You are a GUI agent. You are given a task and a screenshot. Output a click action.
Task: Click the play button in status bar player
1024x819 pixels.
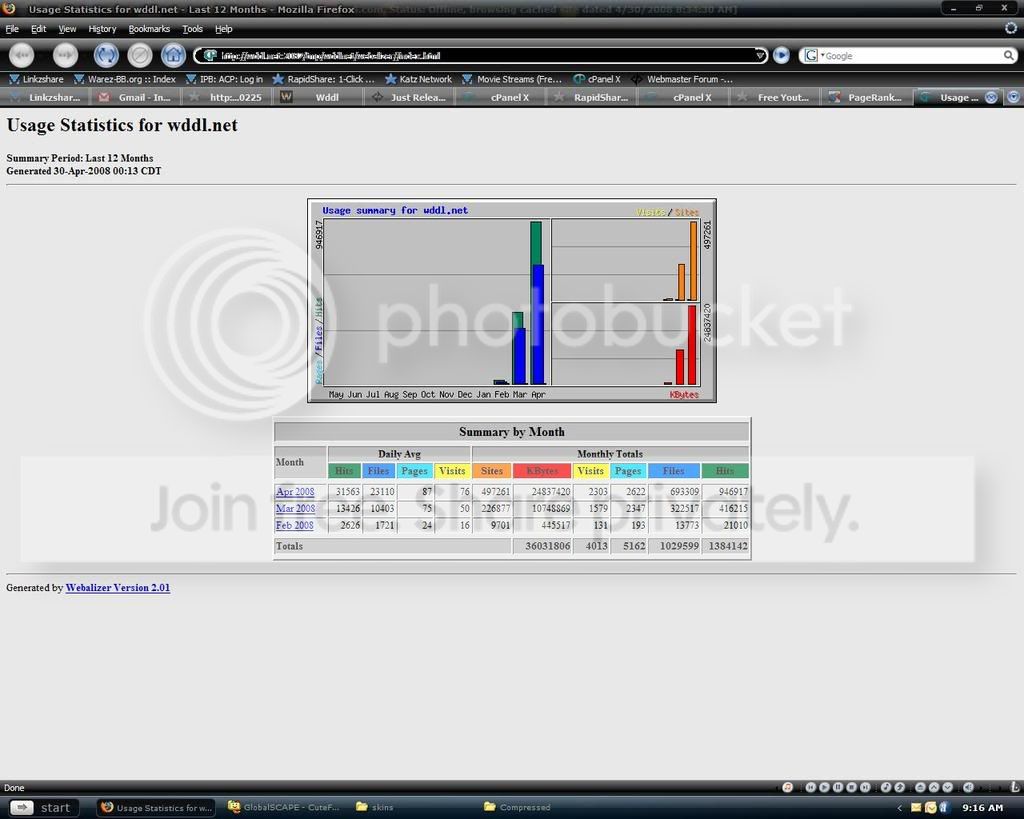pos(824,787)
